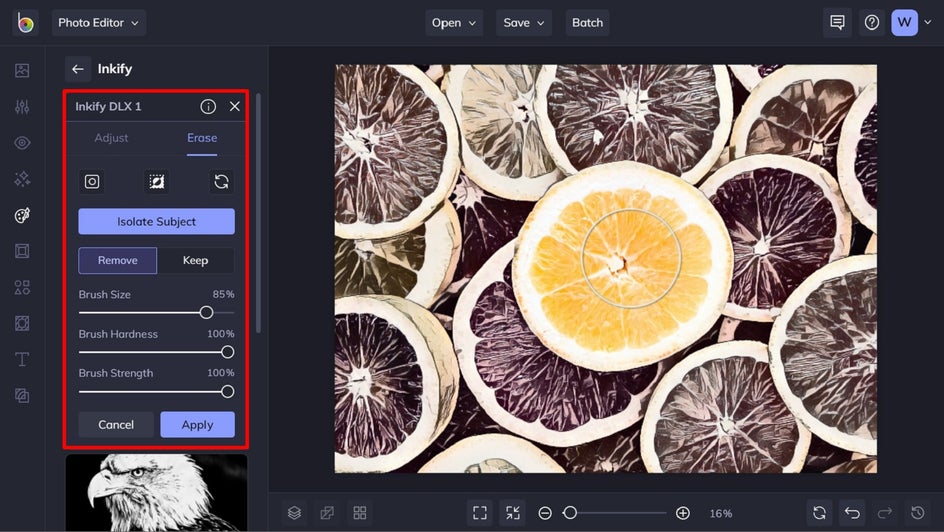The height and width of the screenshot is (532, 944).
Task: Go back using the Inkify arrow
Action: click(78, 69)
